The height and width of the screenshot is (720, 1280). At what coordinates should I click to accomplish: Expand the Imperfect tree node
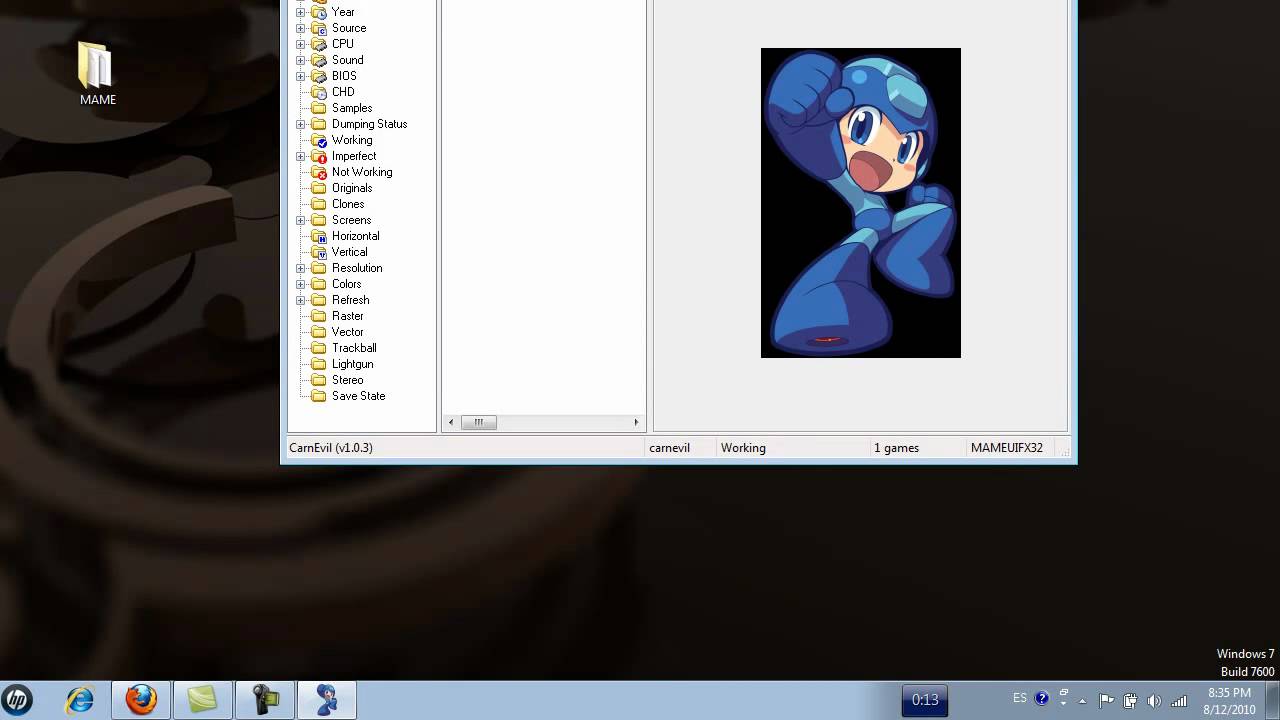pos(300,156)
